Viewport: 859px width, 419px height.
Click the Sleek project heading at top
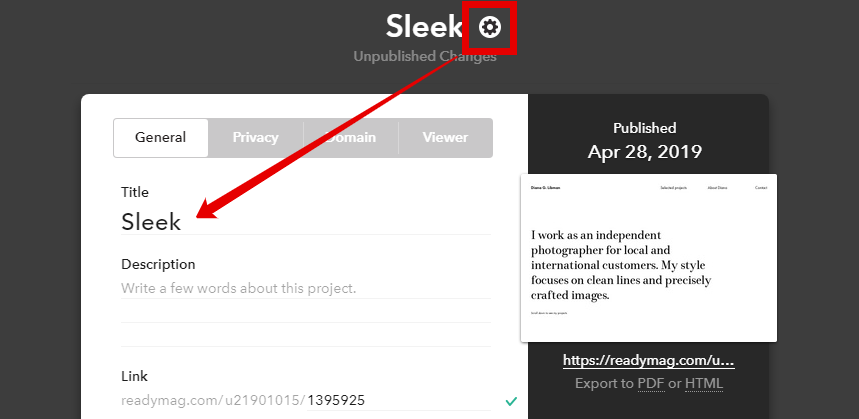[424, 26]
